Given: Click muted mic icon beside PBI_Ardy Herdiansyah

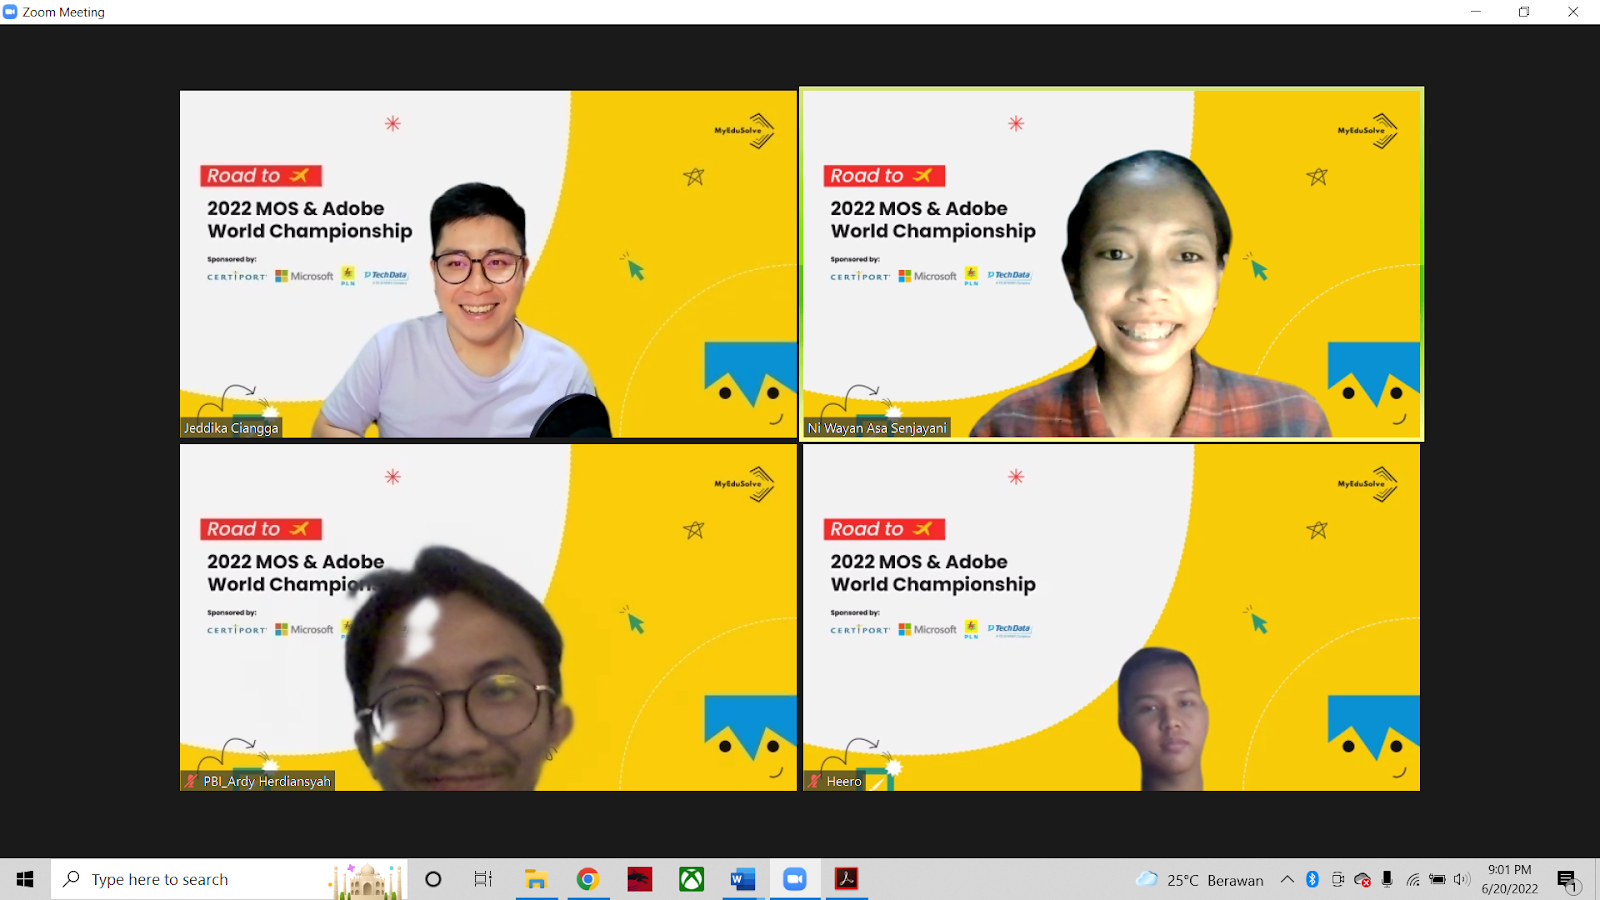Looking at the screenshot, I should click(191, 781).
